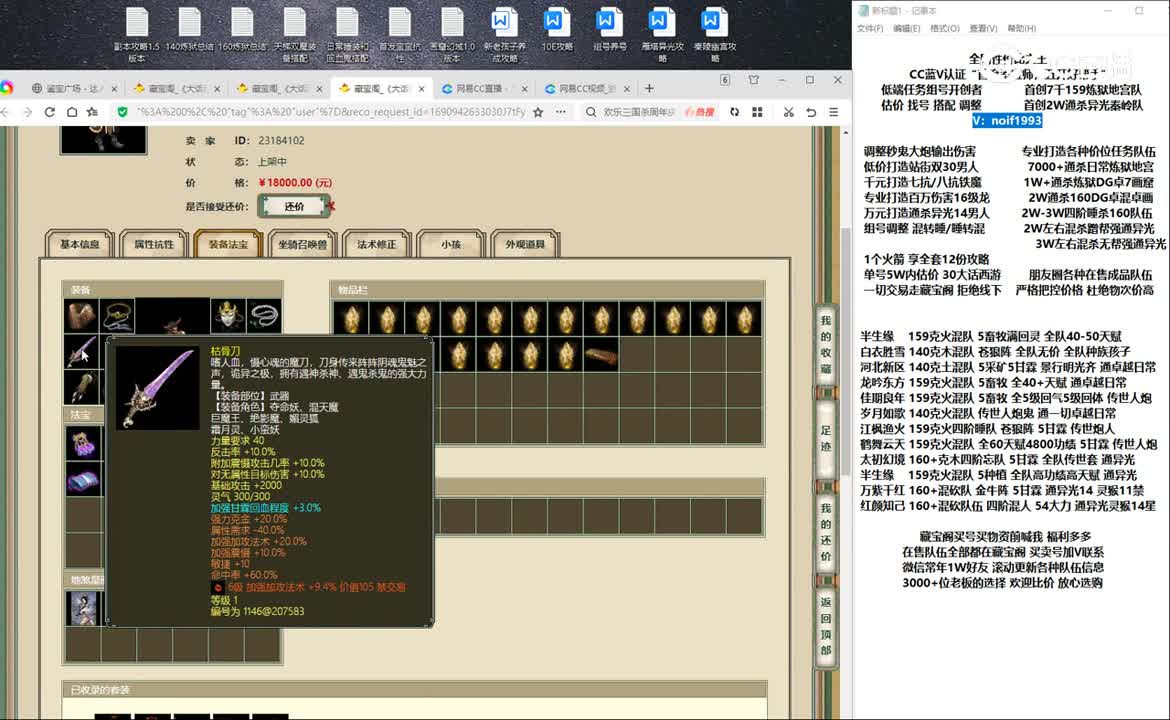
Task: Click the character portrait under 地煞星
Action: (83, 608)
